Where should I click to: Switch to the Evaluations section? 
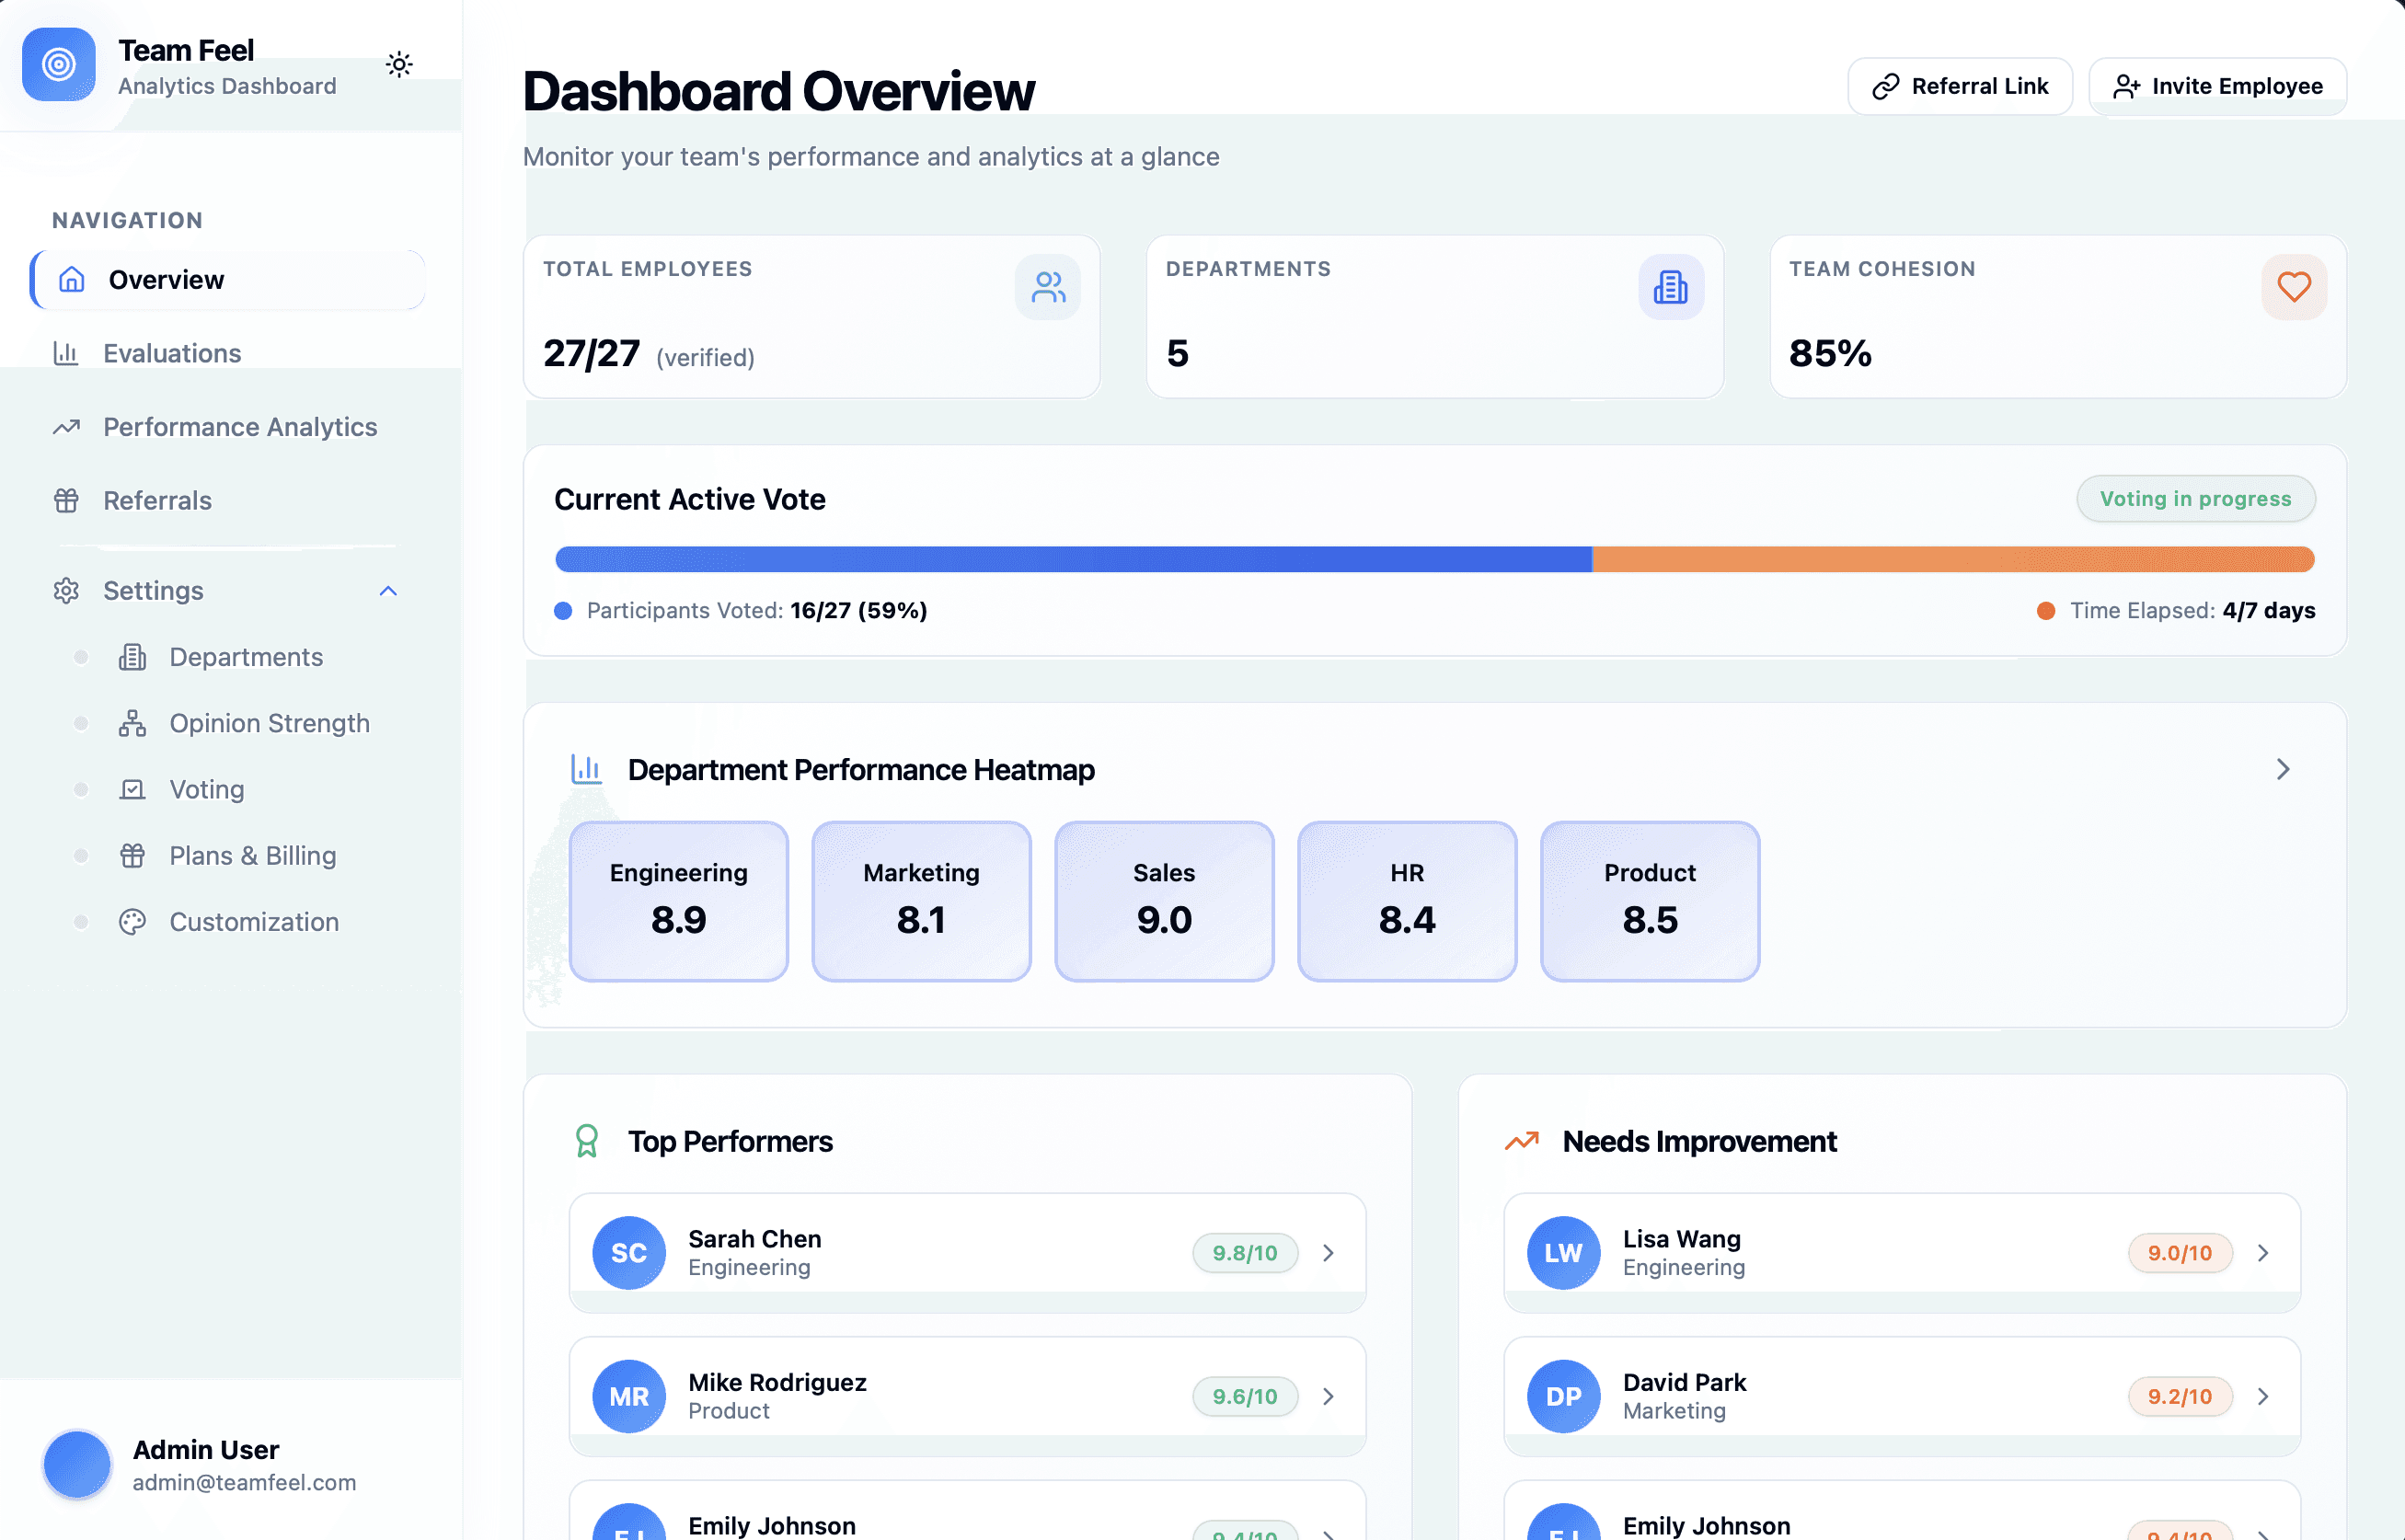172,352
